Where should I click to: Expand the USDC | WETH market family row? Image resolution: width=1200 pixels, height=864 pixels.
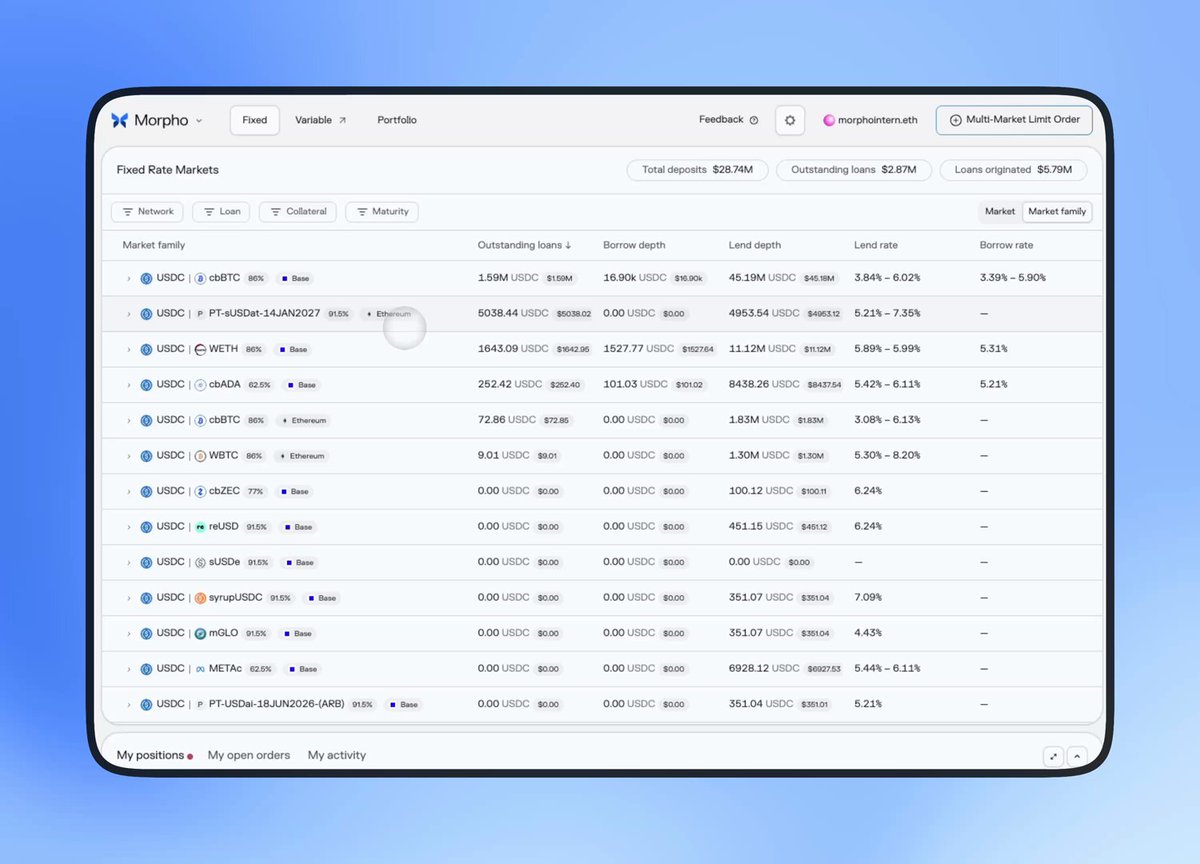[x=128, y=350]
